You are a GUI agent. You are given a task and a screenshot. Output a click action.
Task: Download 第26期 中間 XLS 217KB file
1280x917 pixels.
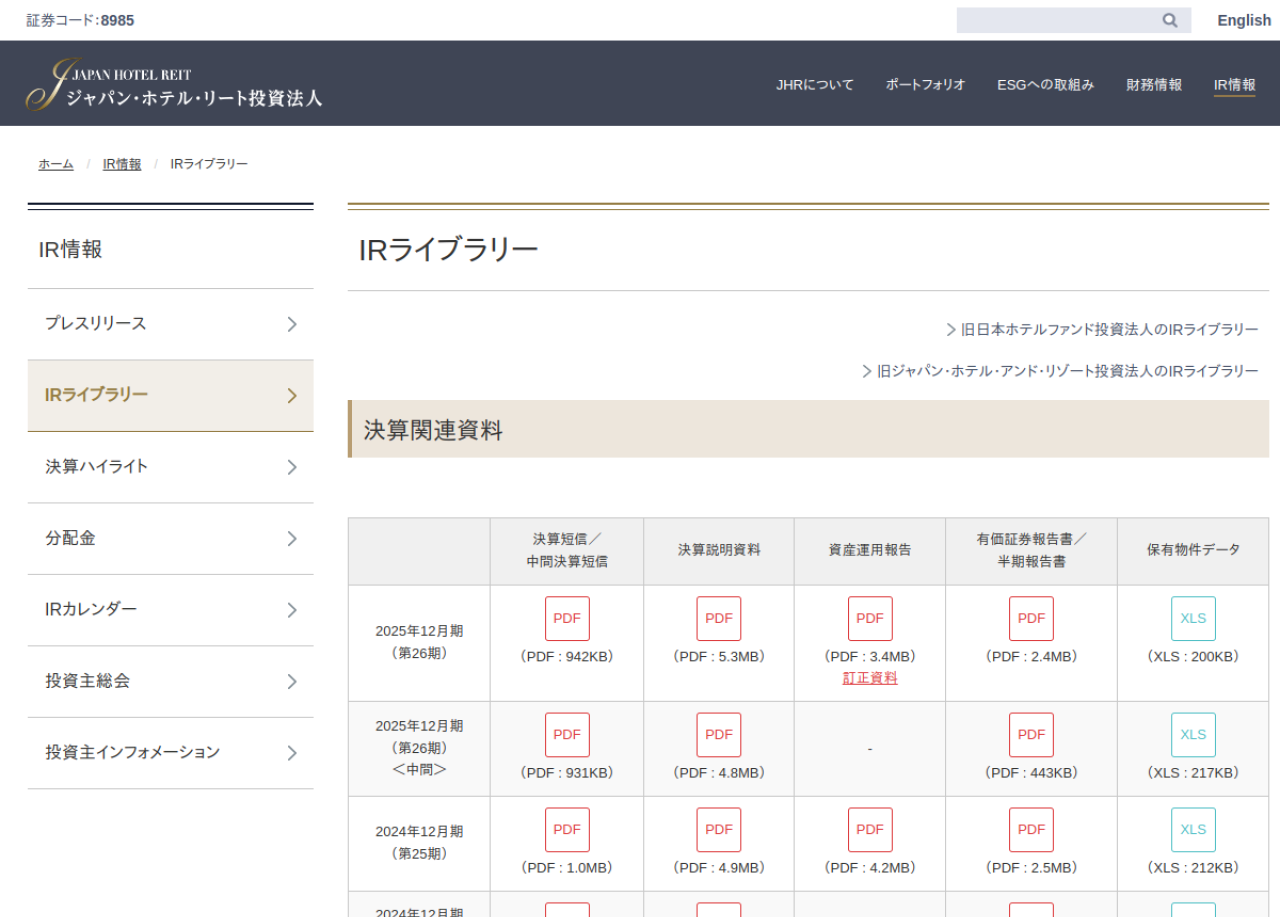point(1193,734)
